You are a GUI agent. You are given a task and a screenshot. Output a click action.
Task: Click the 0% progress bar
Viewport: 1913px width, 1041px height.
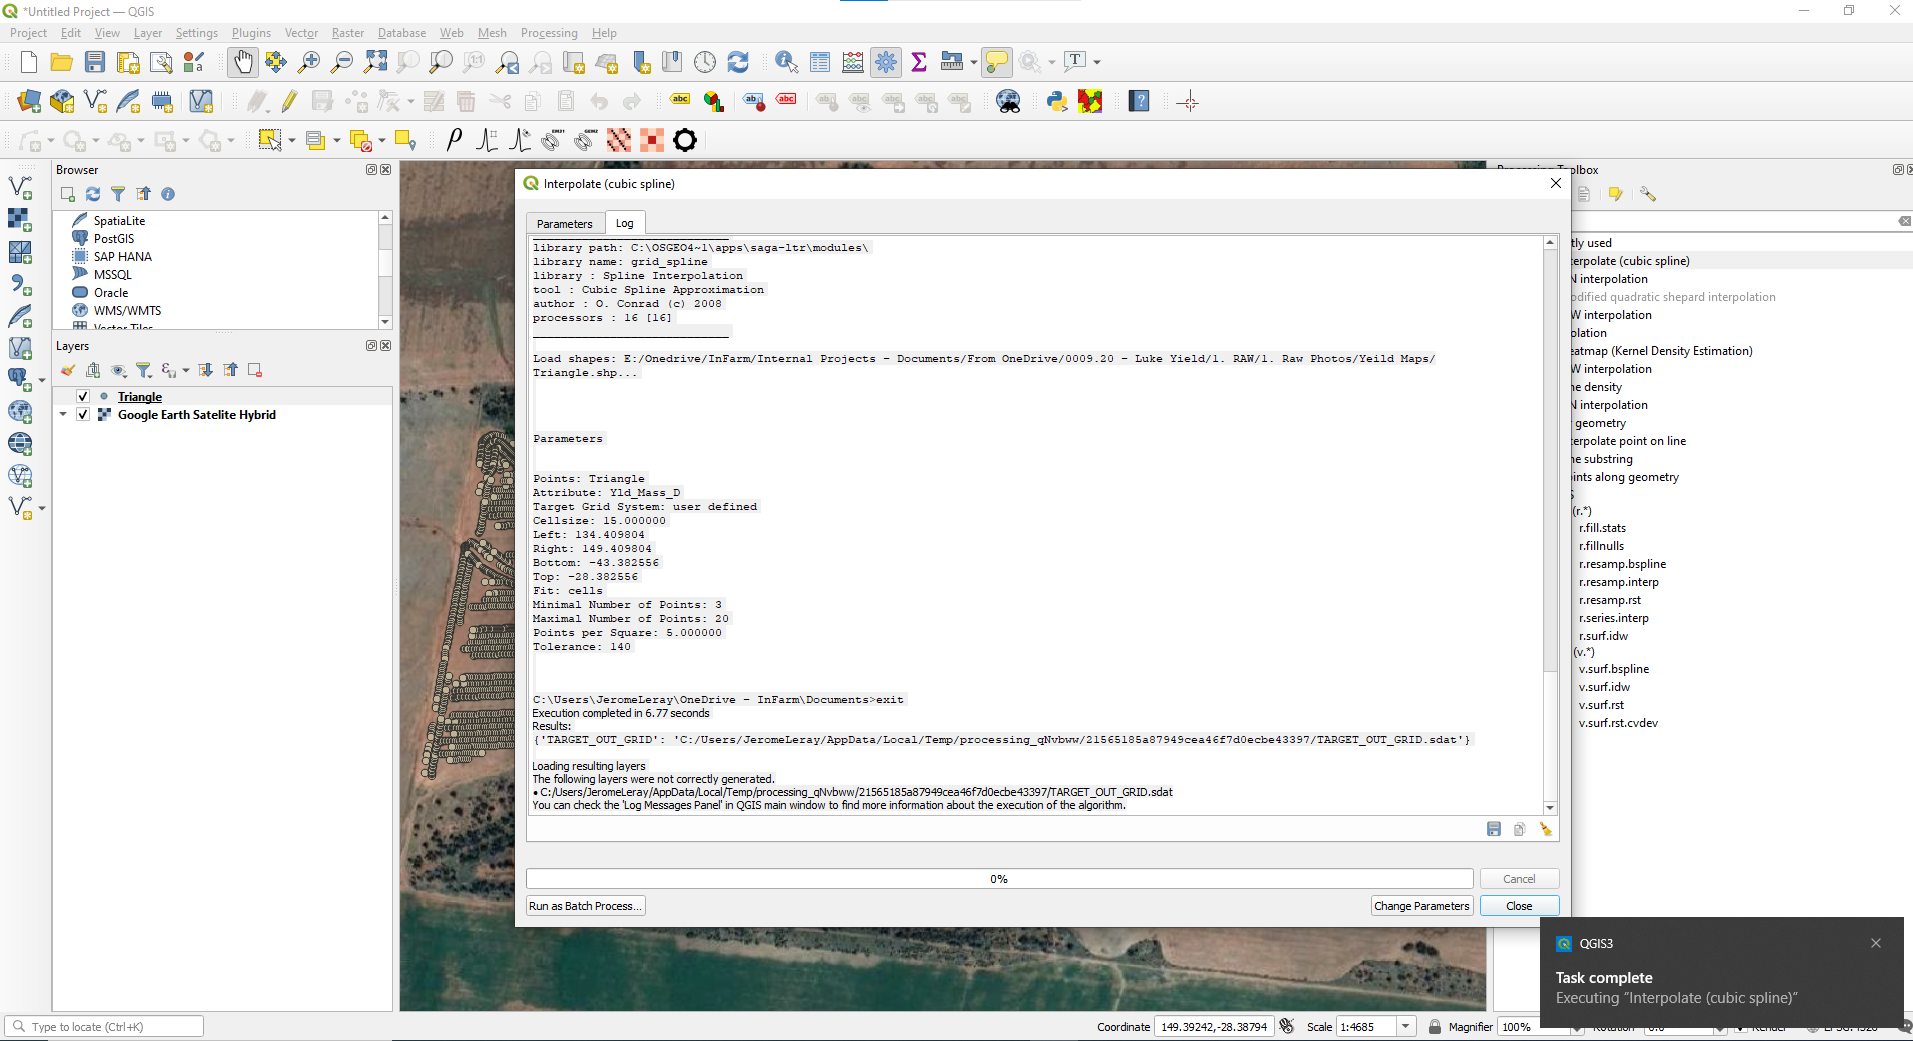[999, 879]
